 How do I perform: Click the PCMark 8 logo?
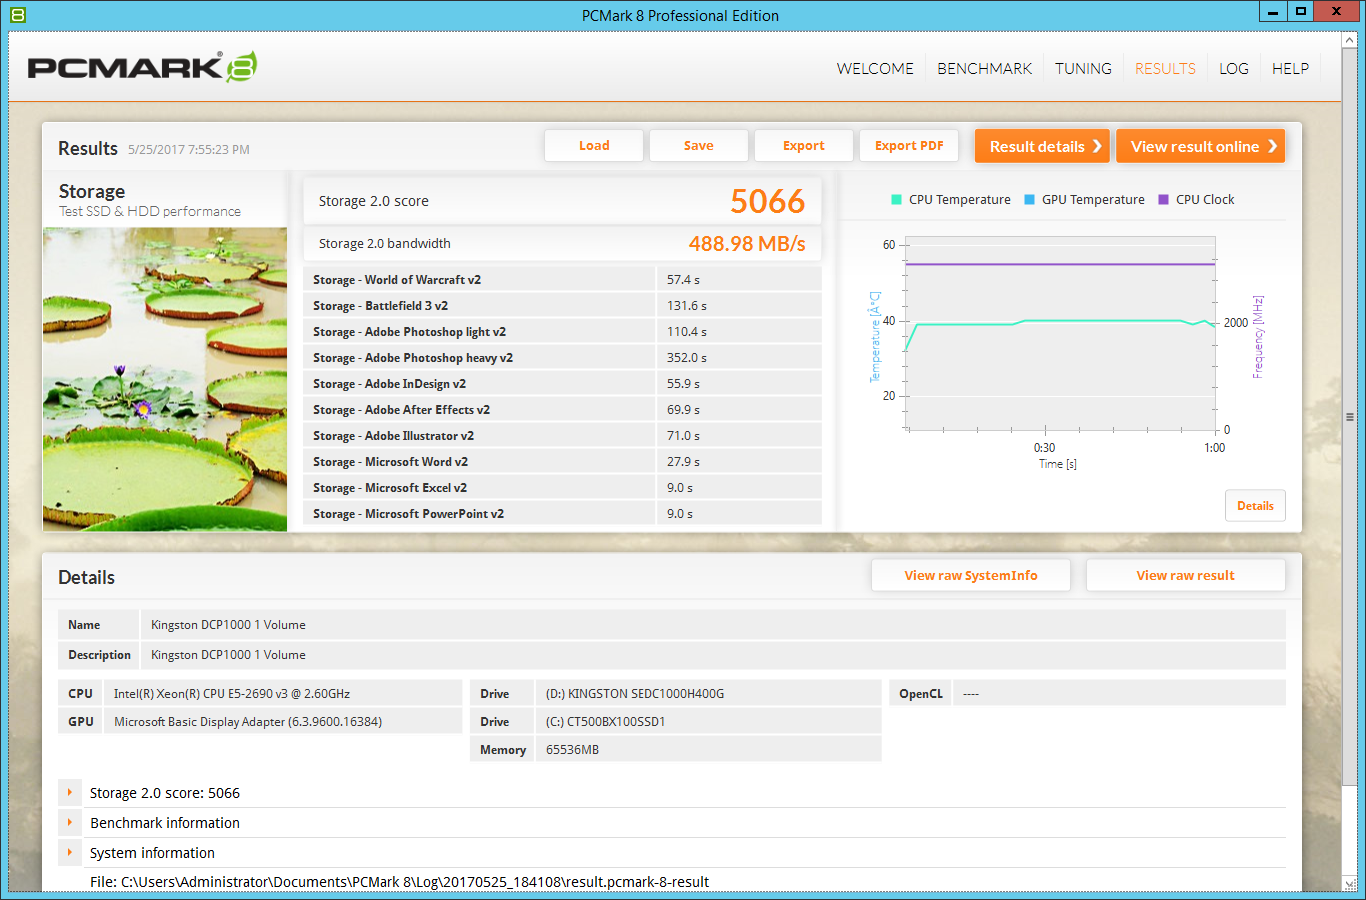pyautogui.click(x=142, y=67)
